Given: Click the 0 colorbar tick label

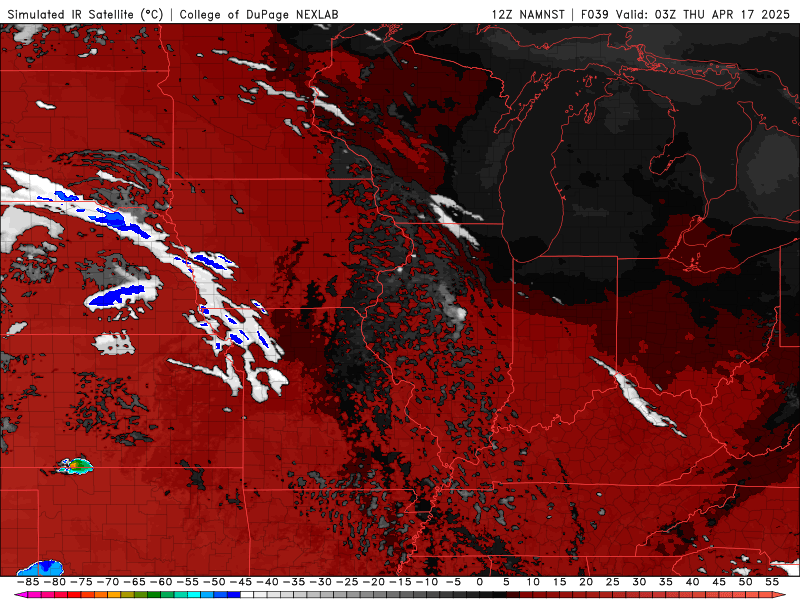Looking at the screenshot, I should [480, 582].
